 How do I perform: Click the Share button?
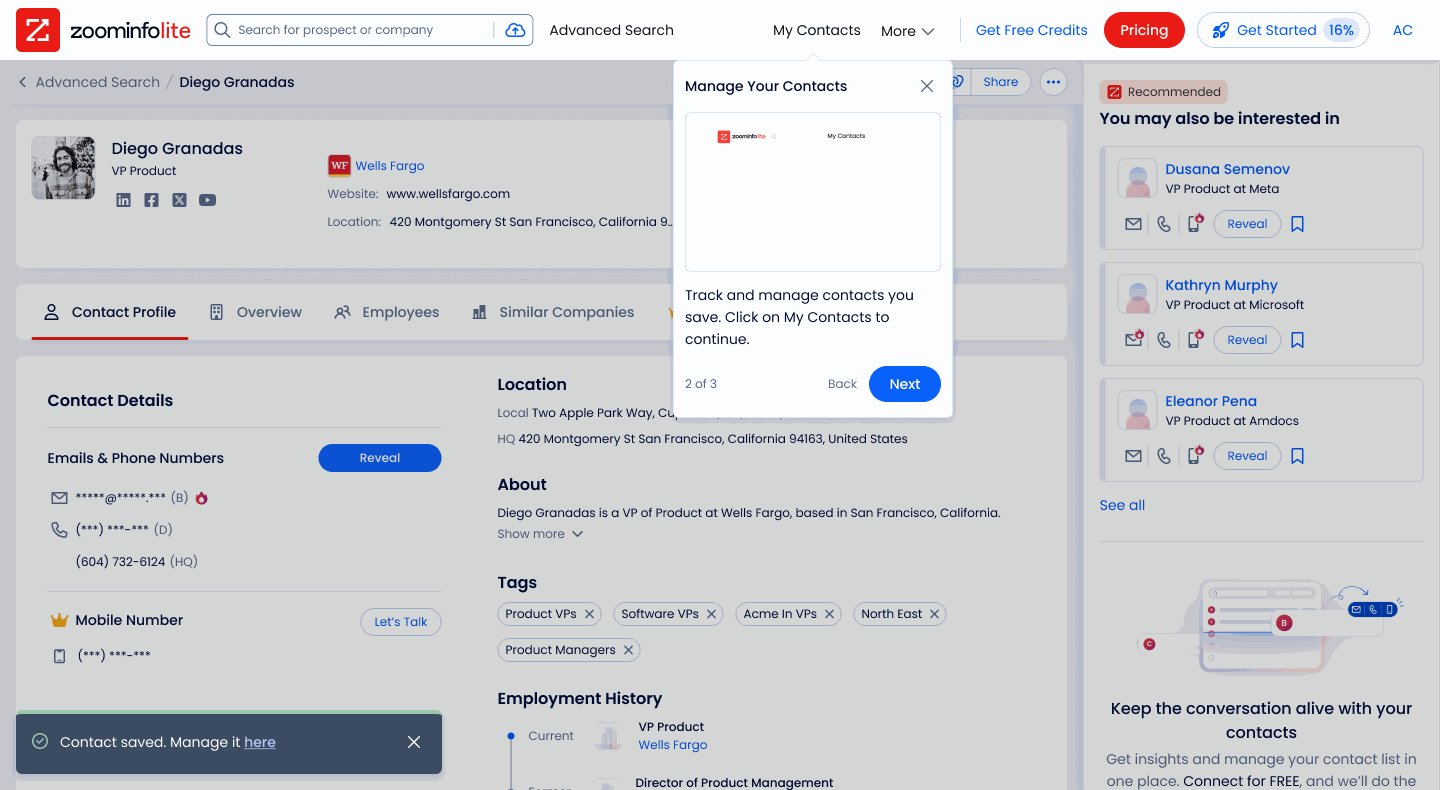coord(1000,82)
